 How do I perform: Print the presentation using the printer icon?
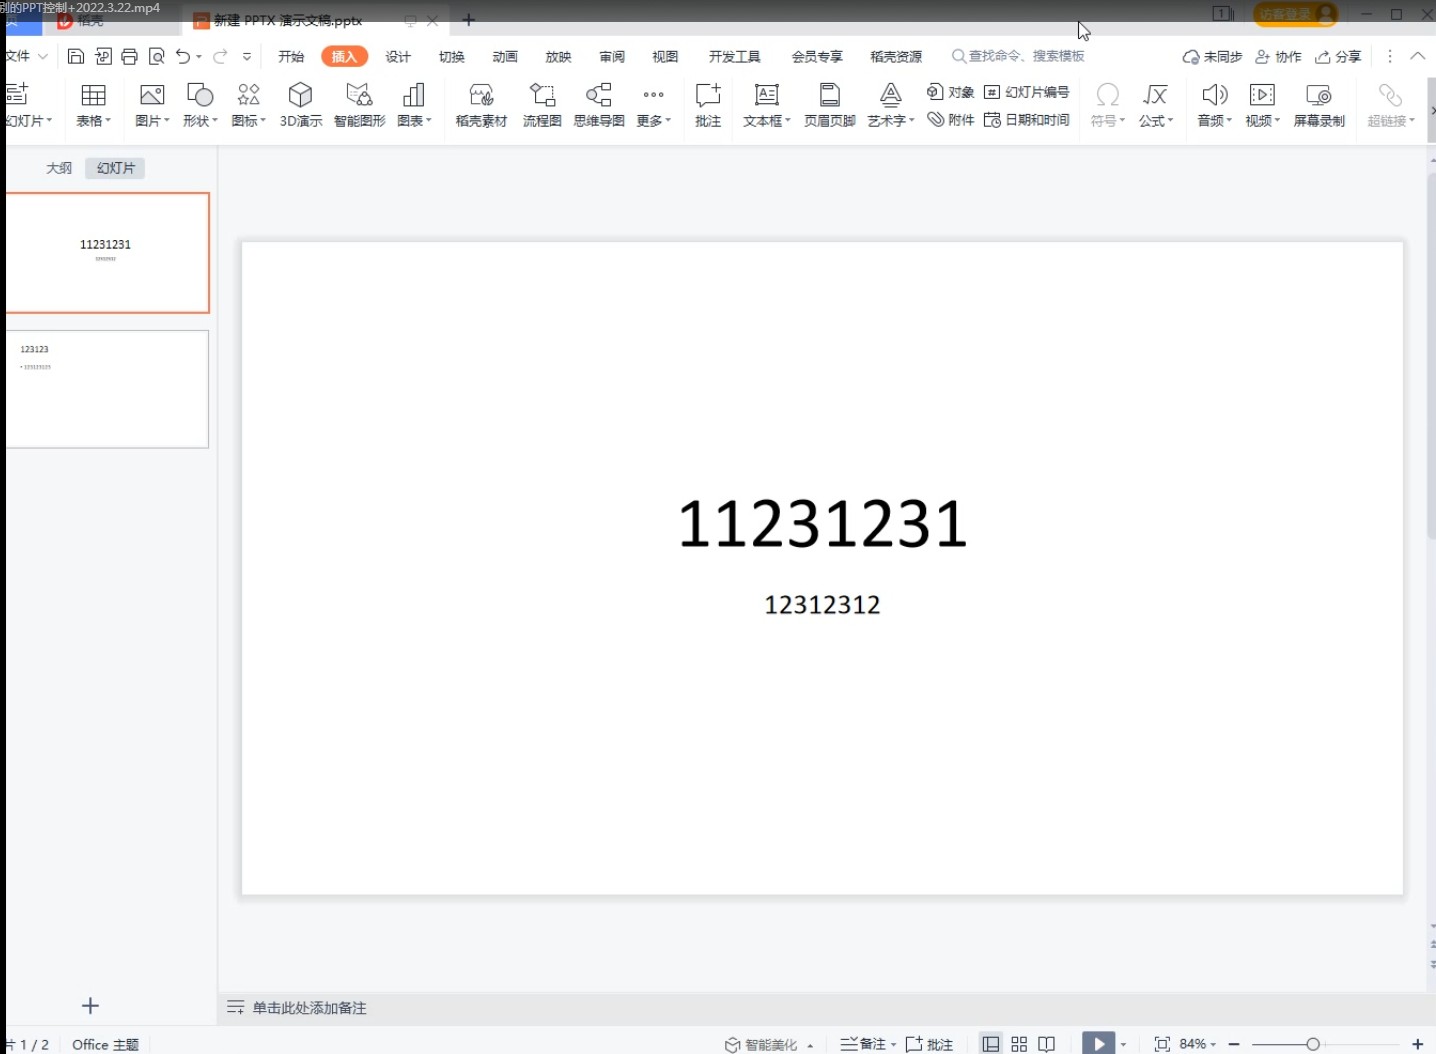[x=129, y=56]
